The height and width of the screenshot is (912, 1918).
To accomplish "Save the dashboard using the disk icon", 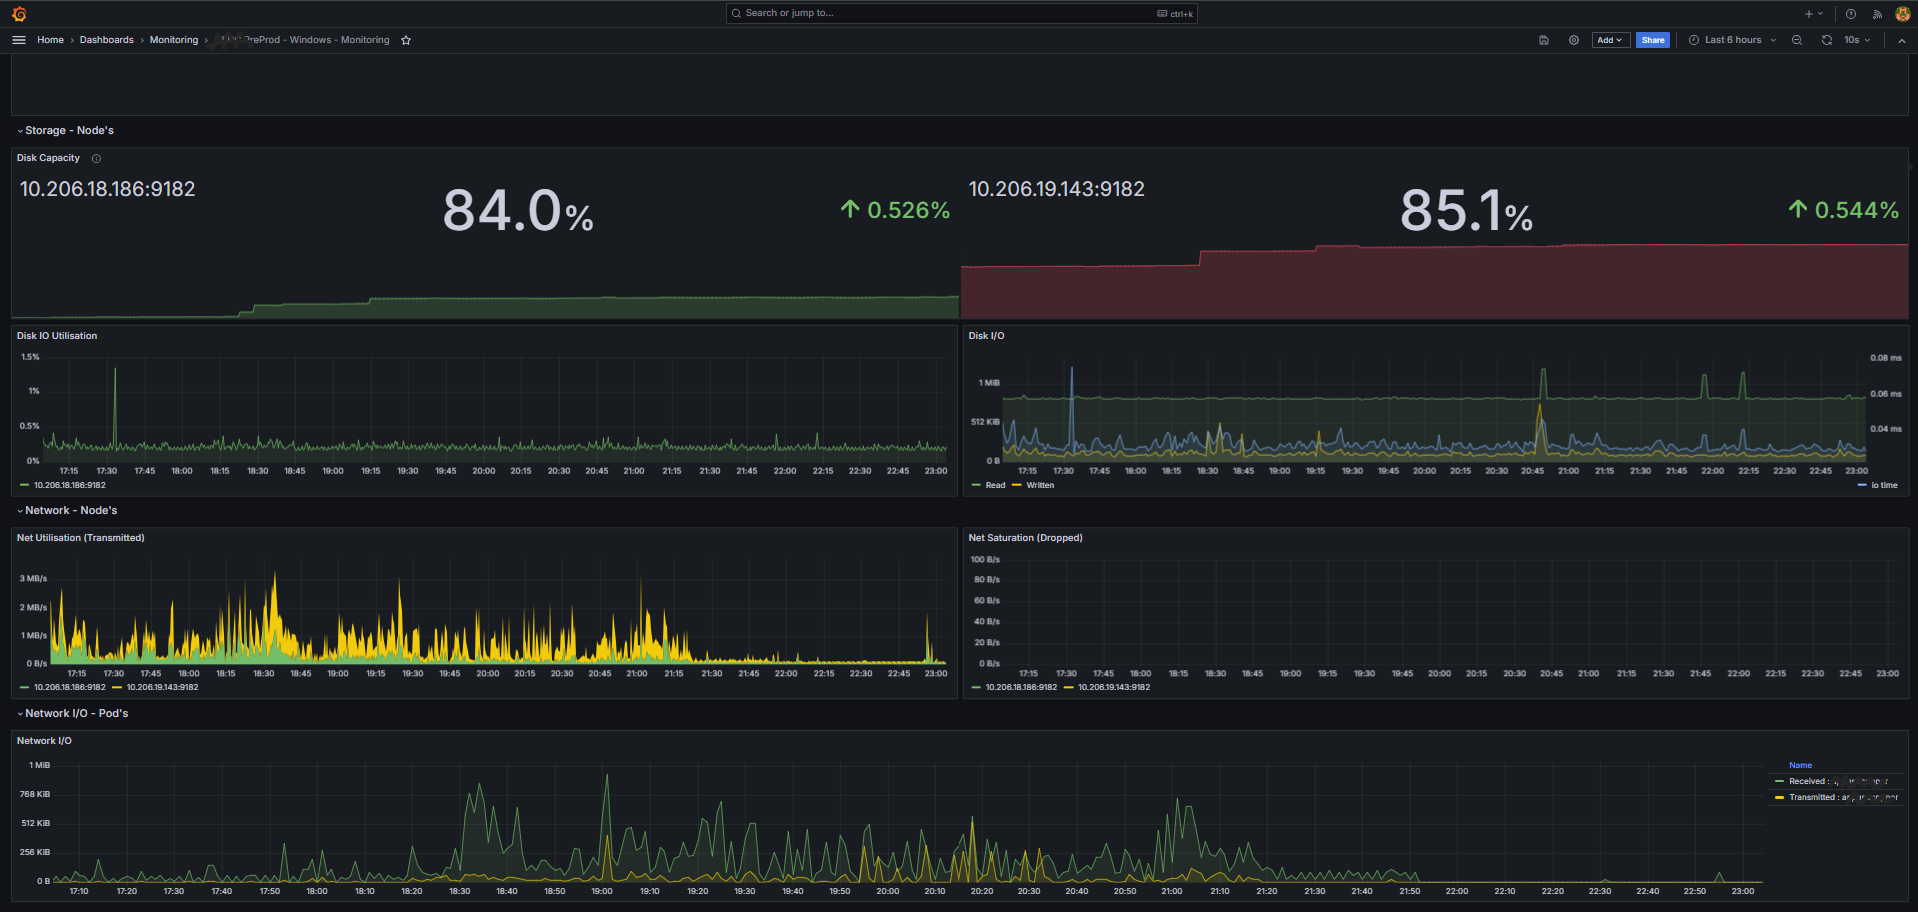I will pyautogui.click(x=1544, y=40).
